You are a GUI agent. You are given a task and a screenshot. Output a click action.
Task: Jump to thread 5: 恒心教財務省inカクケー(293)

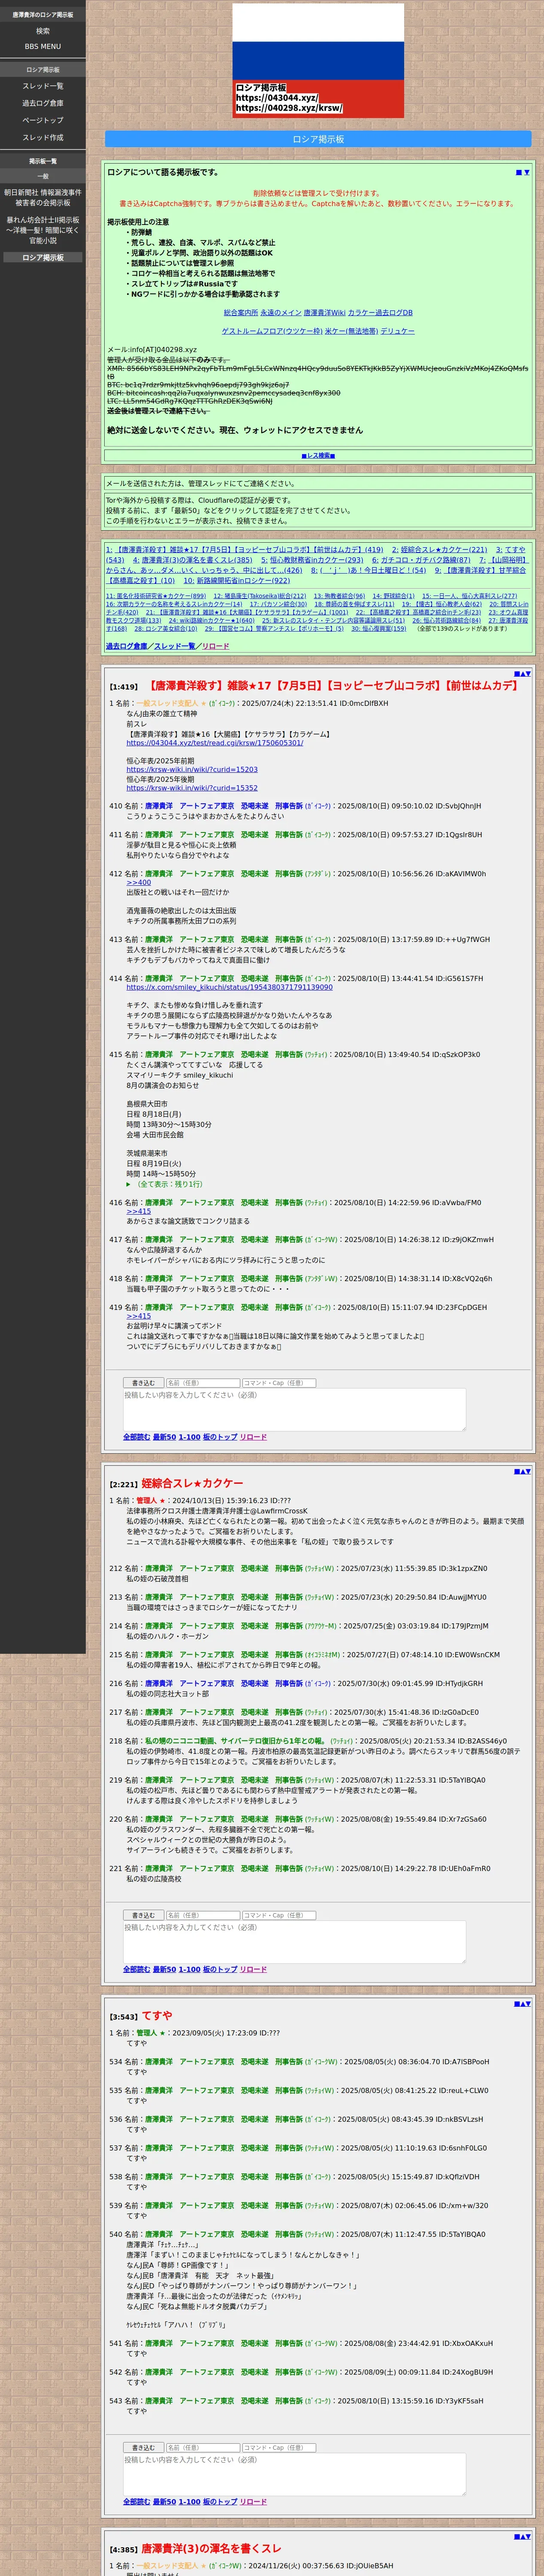coord(312,560)
